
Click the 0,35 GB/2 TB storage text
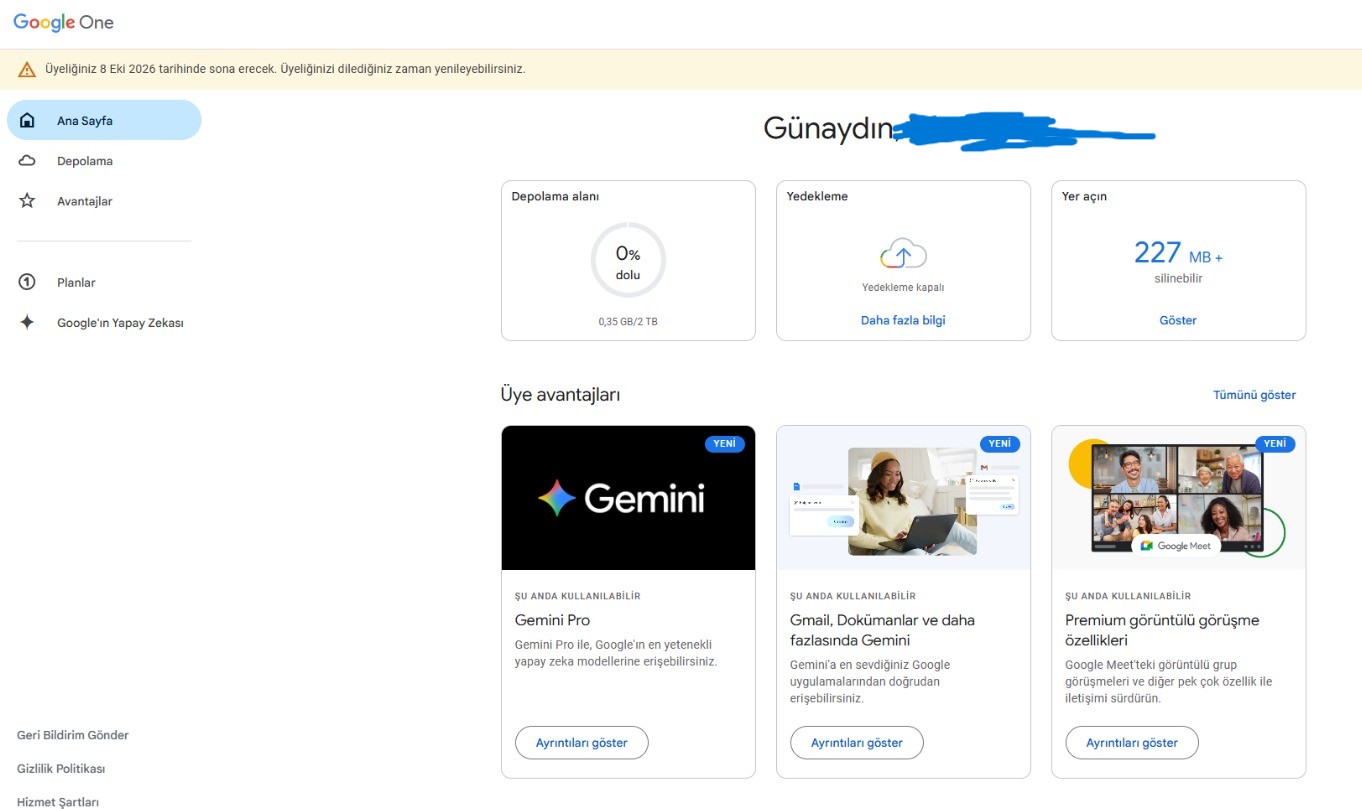click(x=628, y=322)
